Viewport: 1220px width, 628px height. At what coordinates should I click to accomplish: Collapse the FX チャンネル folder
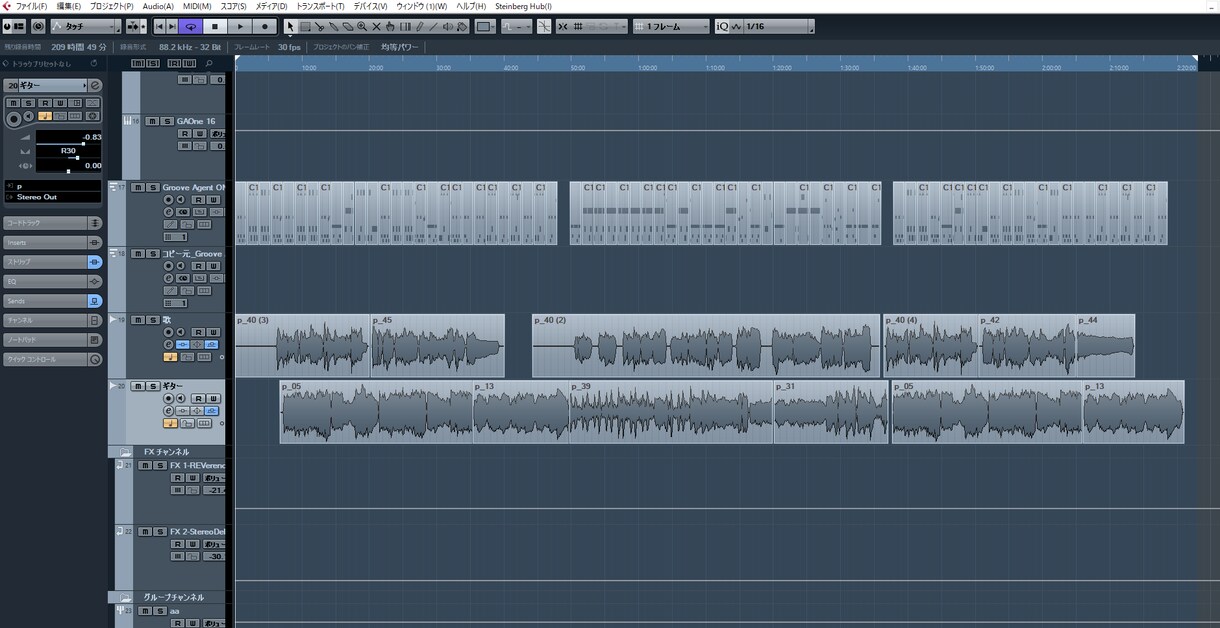click(126, 452)
